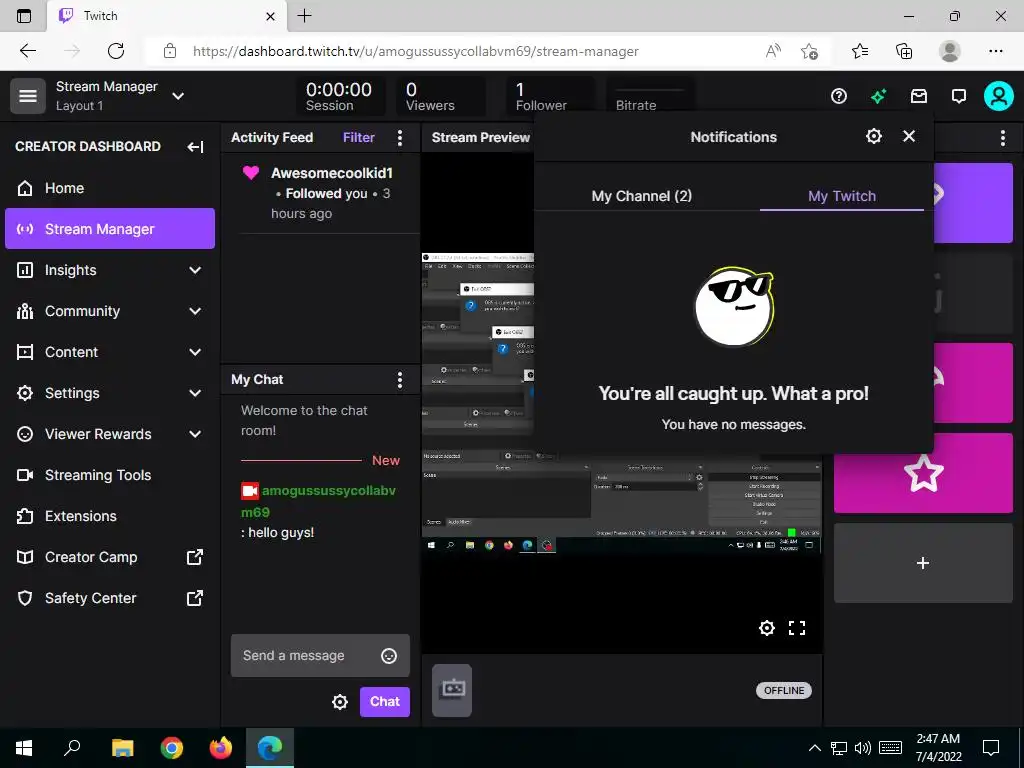Viewport: 1024px width, 768px height.
Task: Open Edge settings and more menu
Action: [995, 51]
